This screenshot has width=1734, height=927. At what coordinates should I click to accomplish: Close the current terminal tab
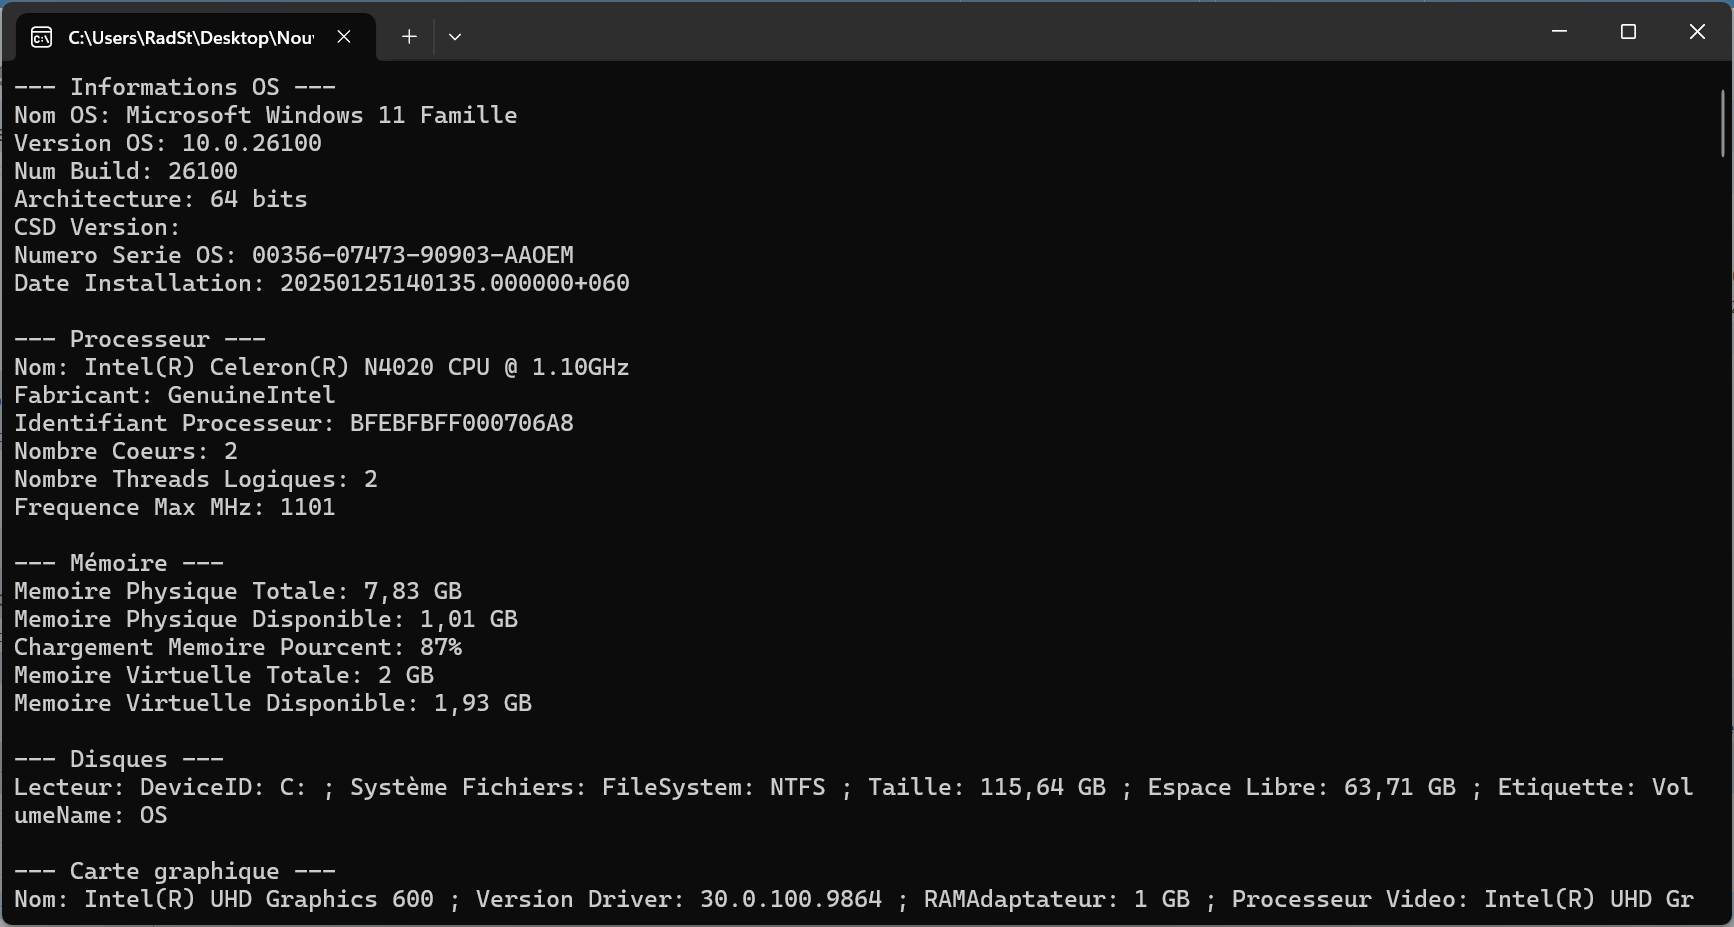[x=344, y=37]
